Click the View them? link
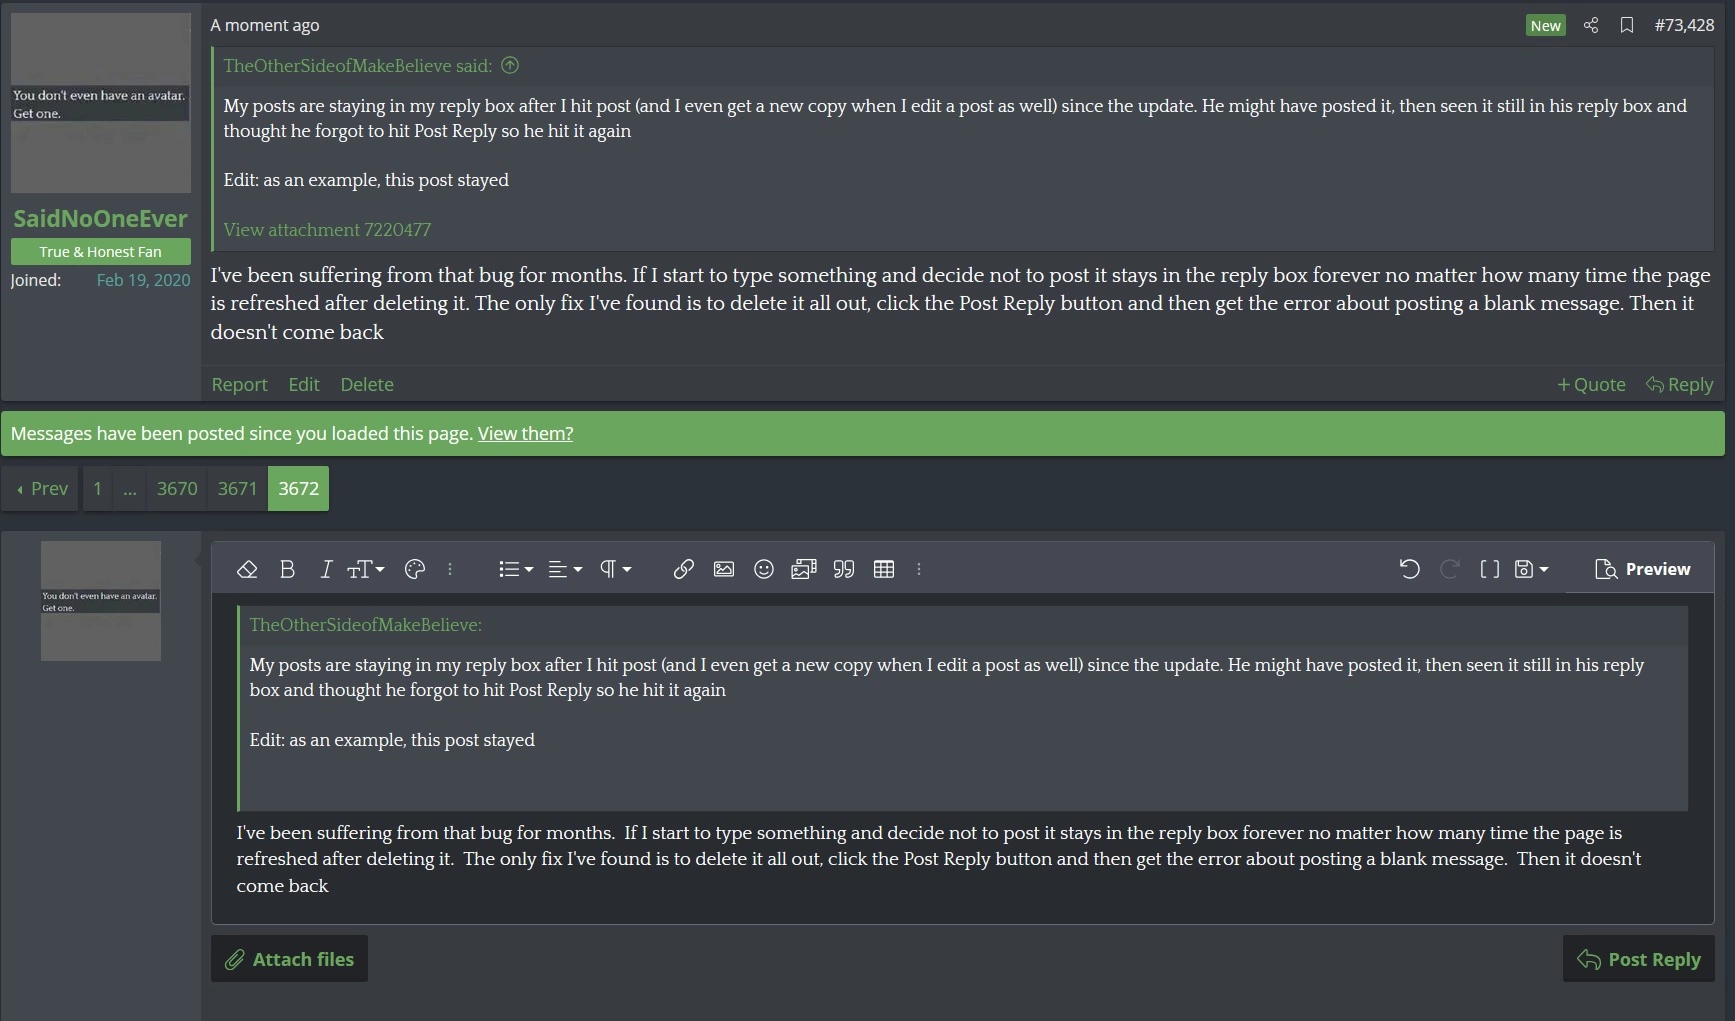 click(x=525, y=433)
